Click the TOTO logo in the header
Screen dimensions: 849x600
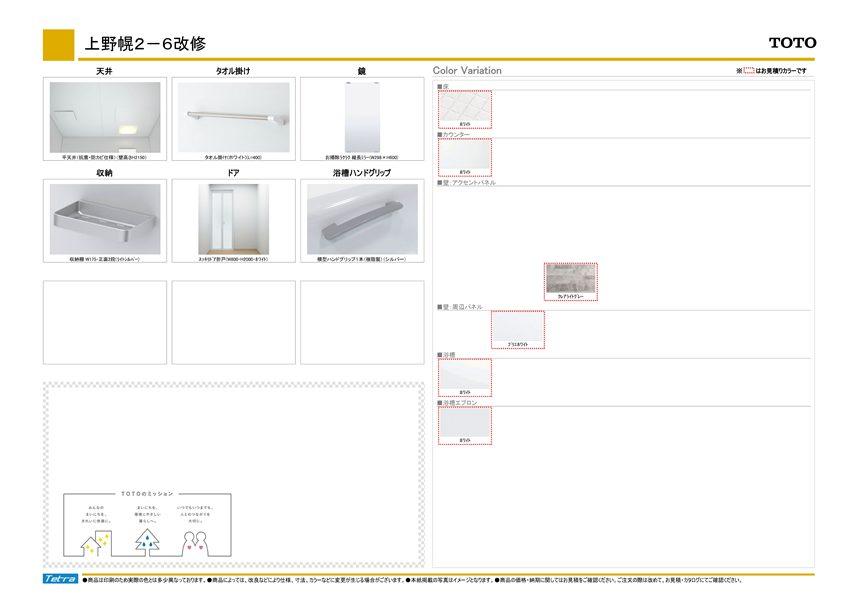[792, 43]
